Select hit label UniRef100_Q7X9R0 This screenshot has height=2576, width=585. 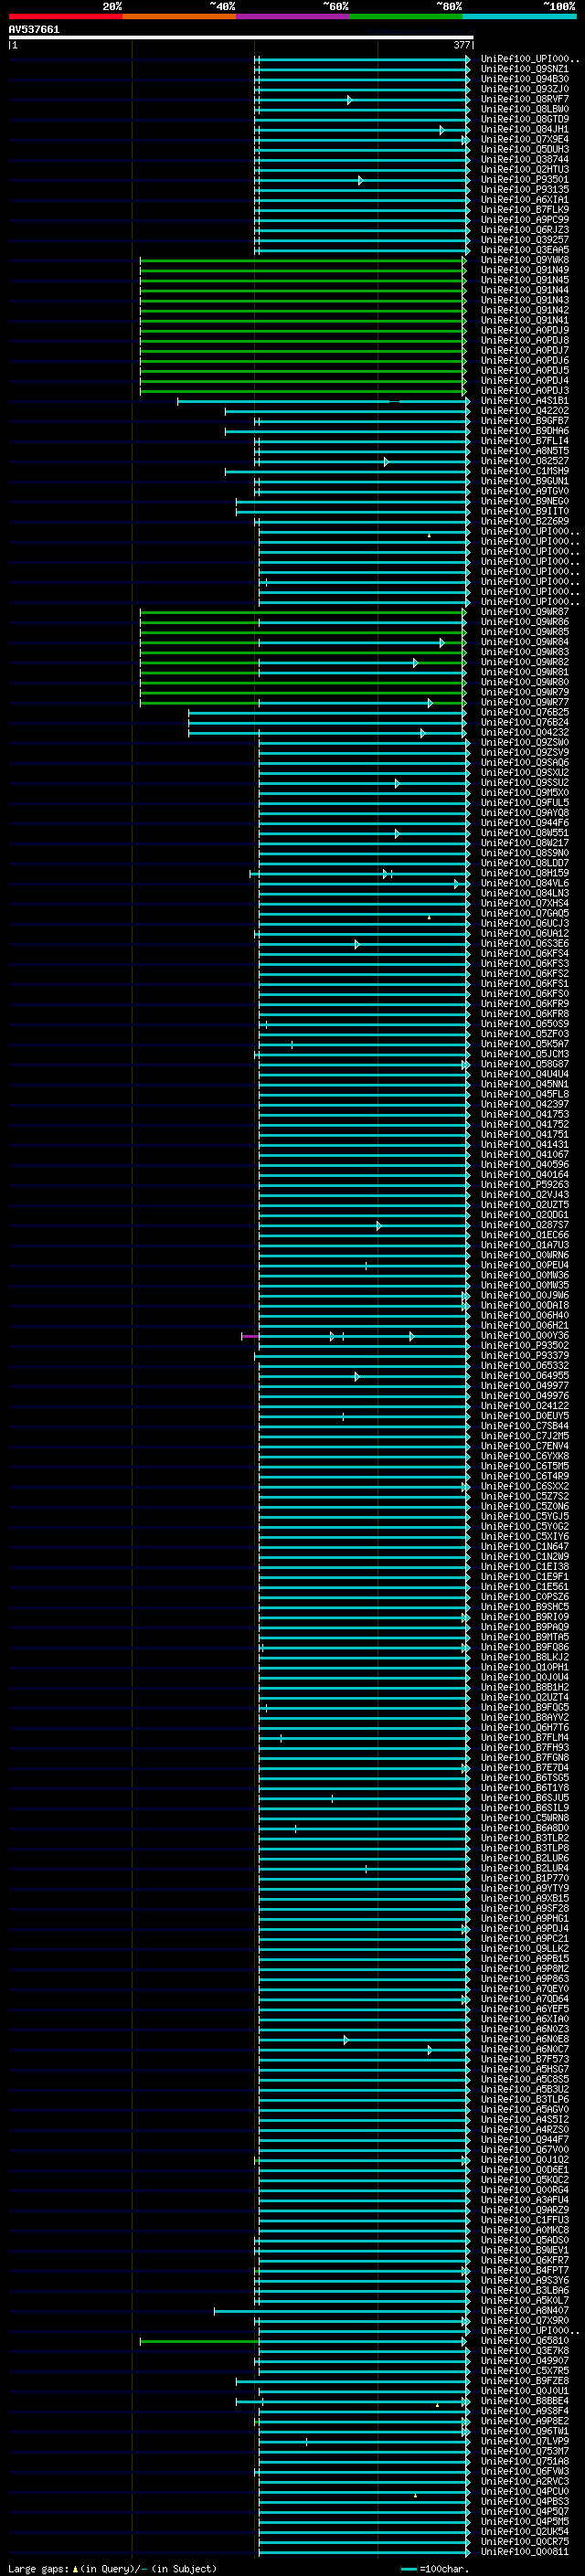(525, 2321)
